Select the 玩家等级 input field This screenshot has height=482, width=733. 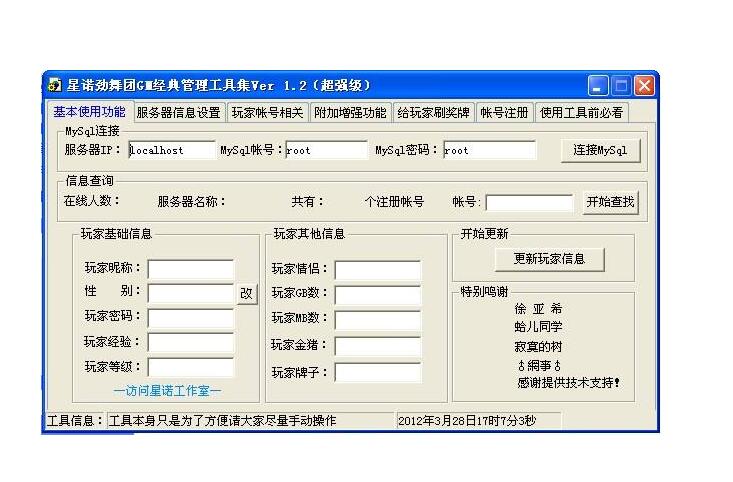pos(190,367)
